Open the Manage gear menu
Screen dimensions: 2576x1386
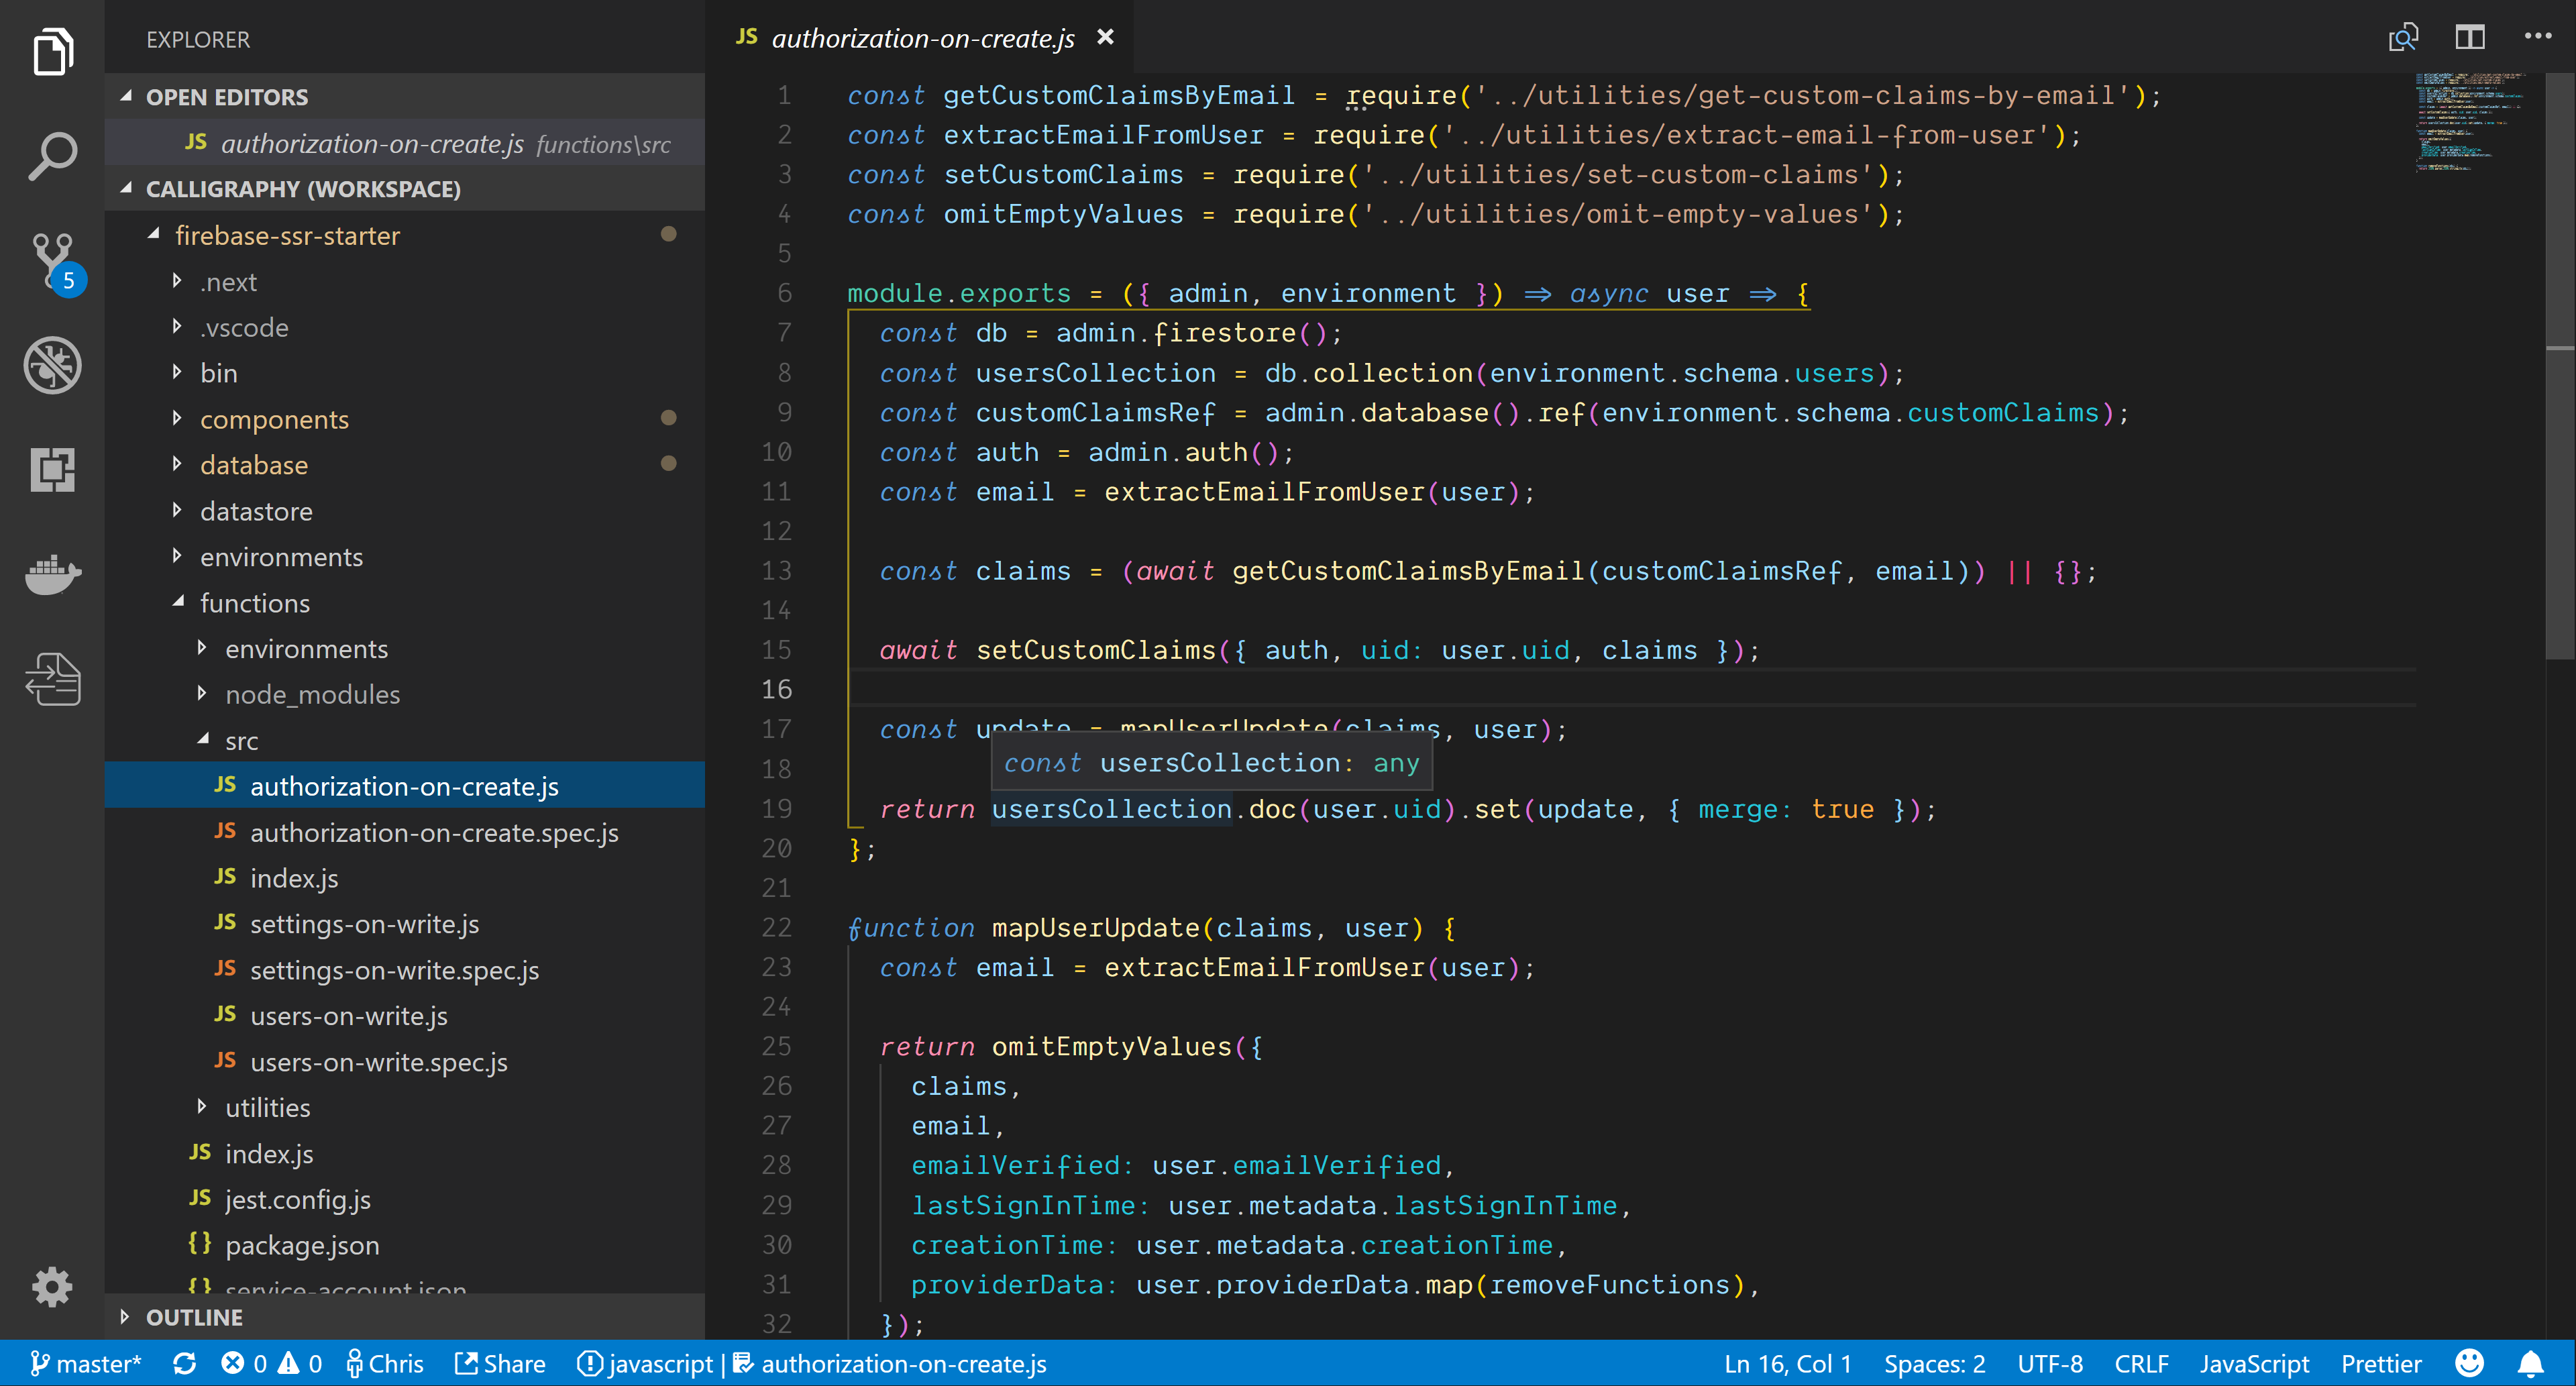[52, 1286]
